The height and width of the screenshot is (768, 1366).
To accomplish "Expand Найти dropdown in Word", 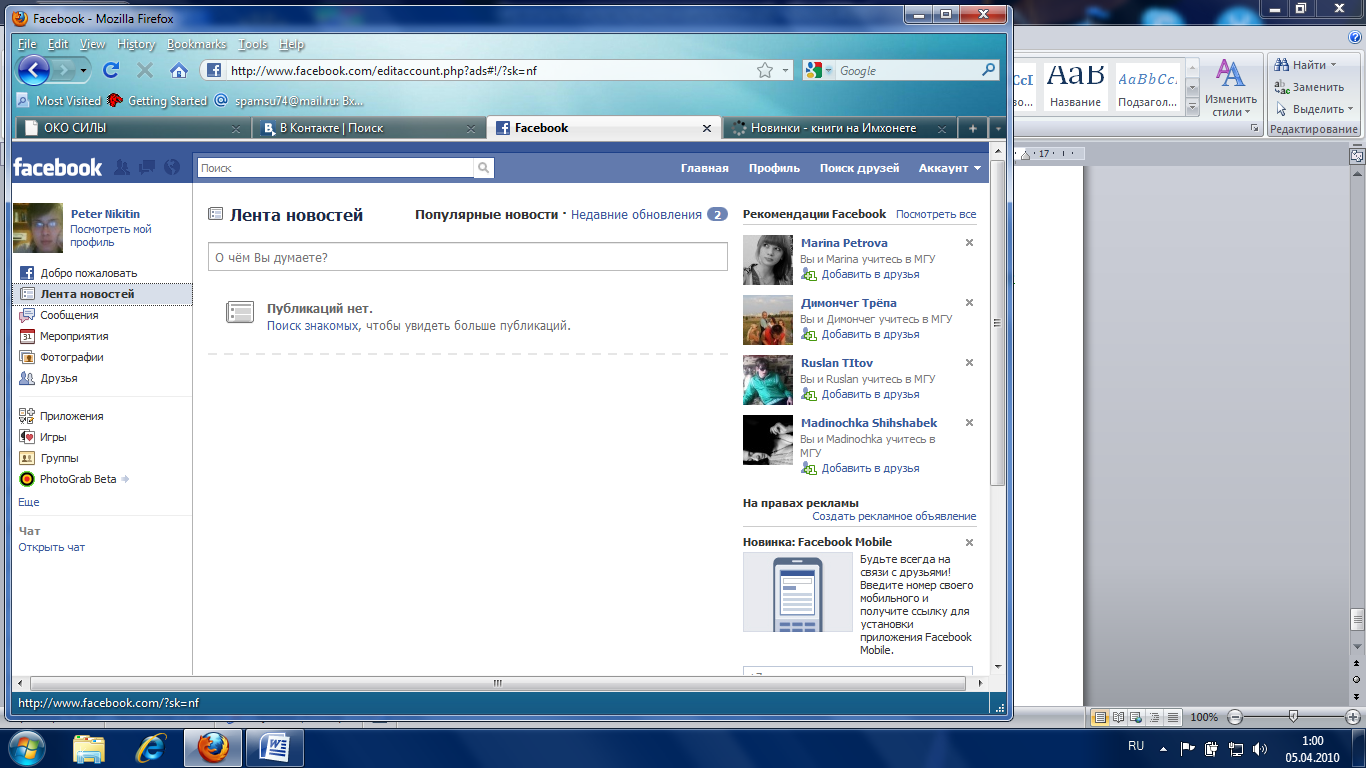I will coord(1333,65).
